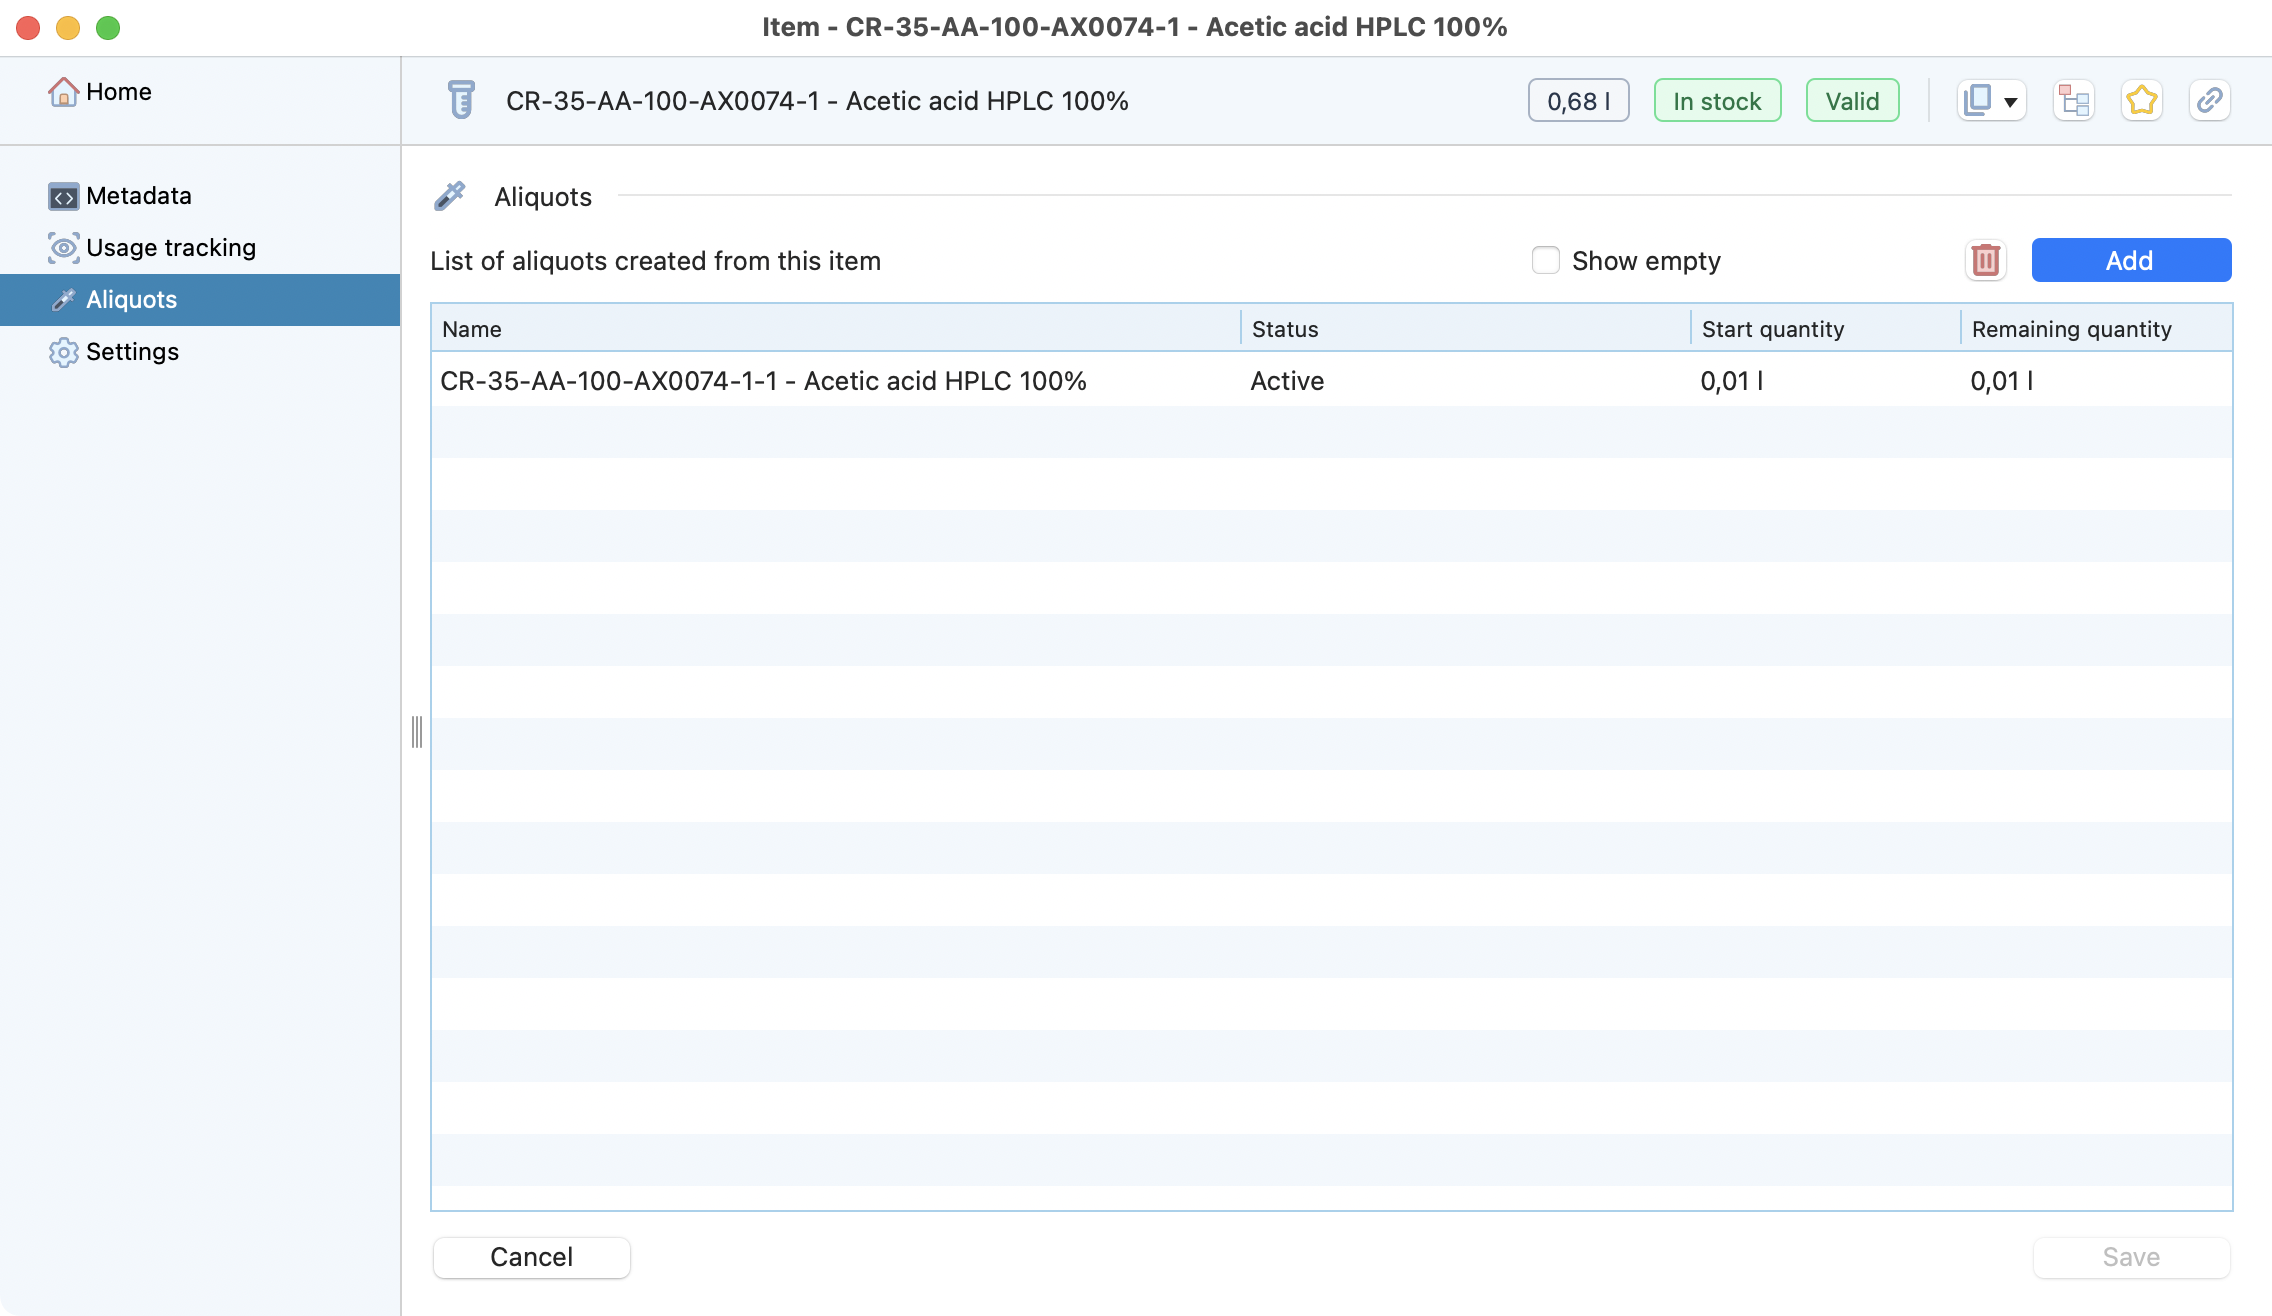Click the Home house icon
The height and width of the screenshot is (1316, 2272).
tap(63, 92)
